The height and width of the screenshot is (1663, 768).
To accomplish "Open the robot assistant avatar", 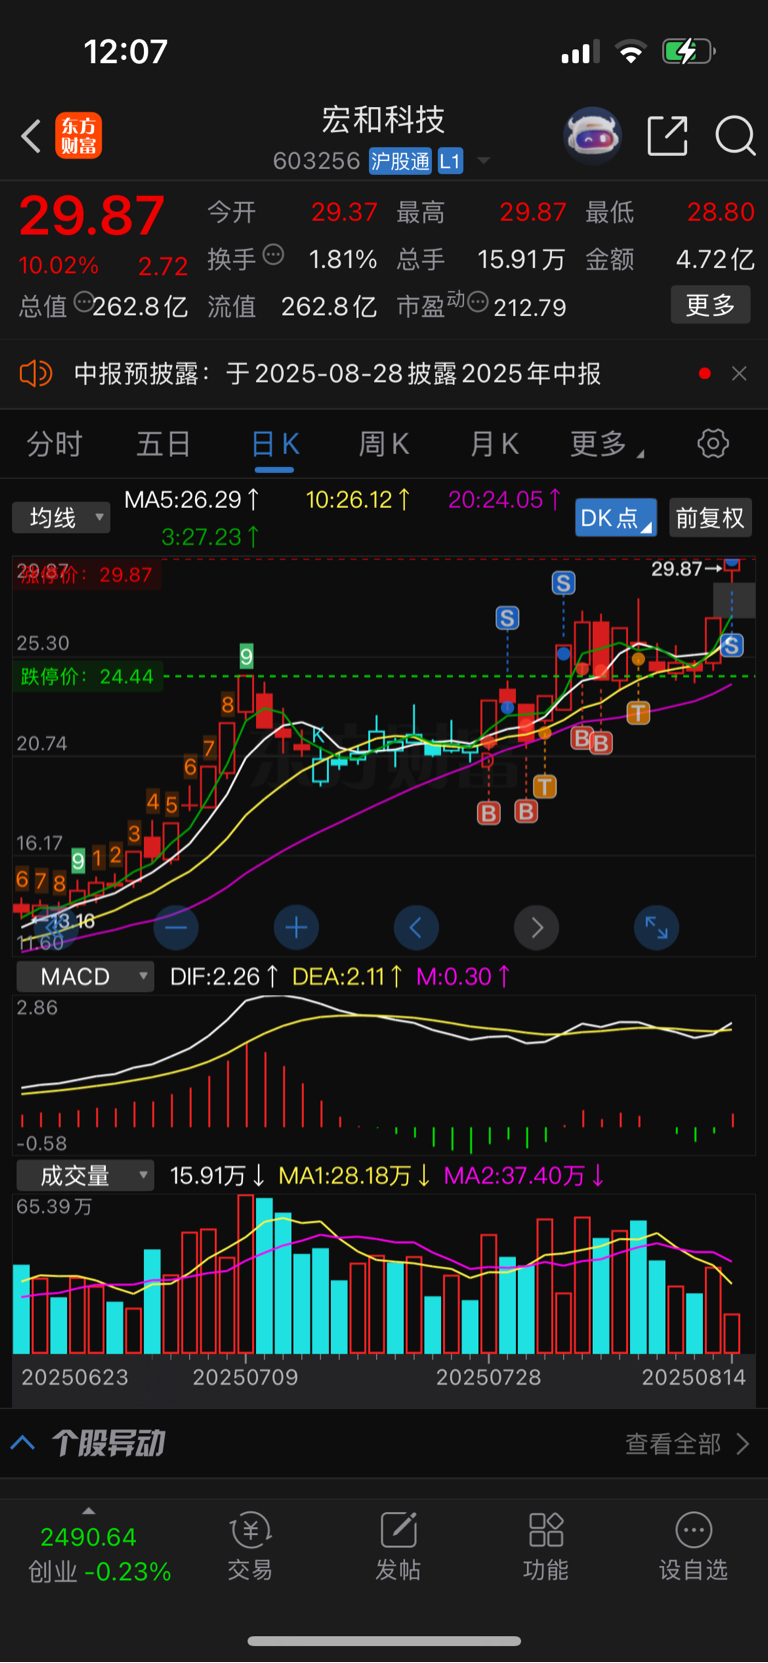I will coord(593,135).
